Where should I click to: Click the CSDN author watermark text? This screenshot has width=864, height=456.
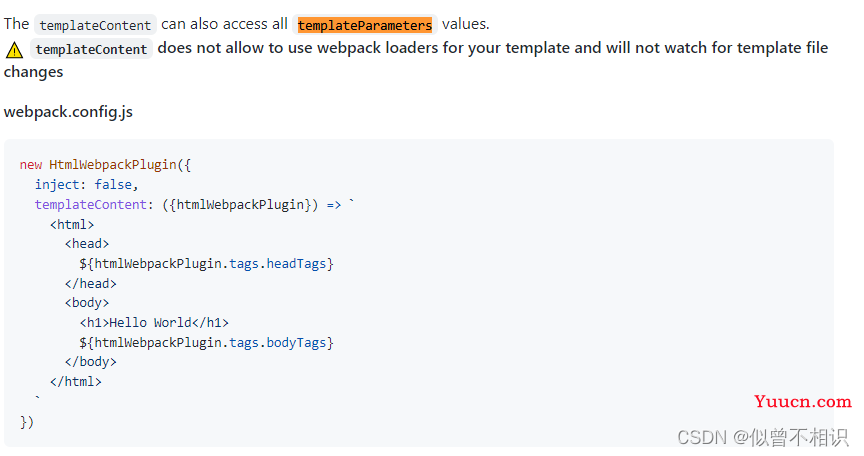(x=763, y=437)
